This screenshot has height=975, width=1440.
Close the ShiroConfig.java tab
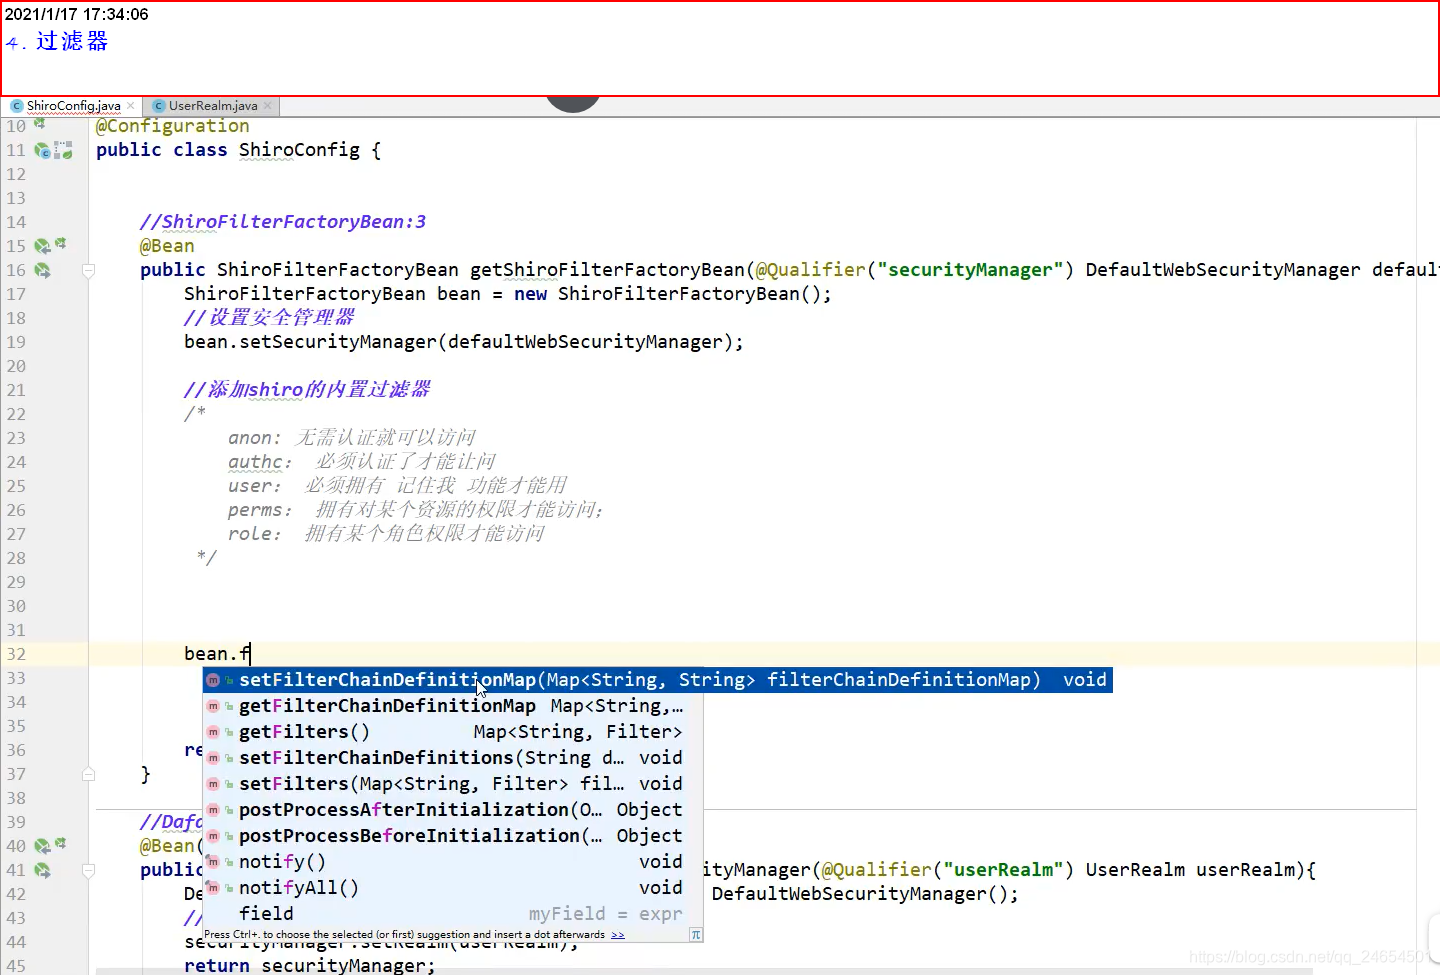[x=131, y=106]
